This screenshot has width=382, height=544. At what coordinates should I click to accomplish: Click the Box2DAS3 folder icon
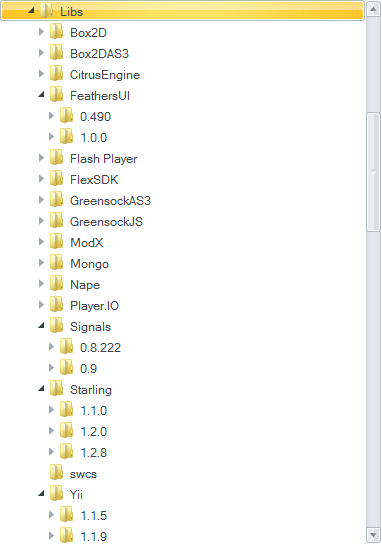(57, 53)
